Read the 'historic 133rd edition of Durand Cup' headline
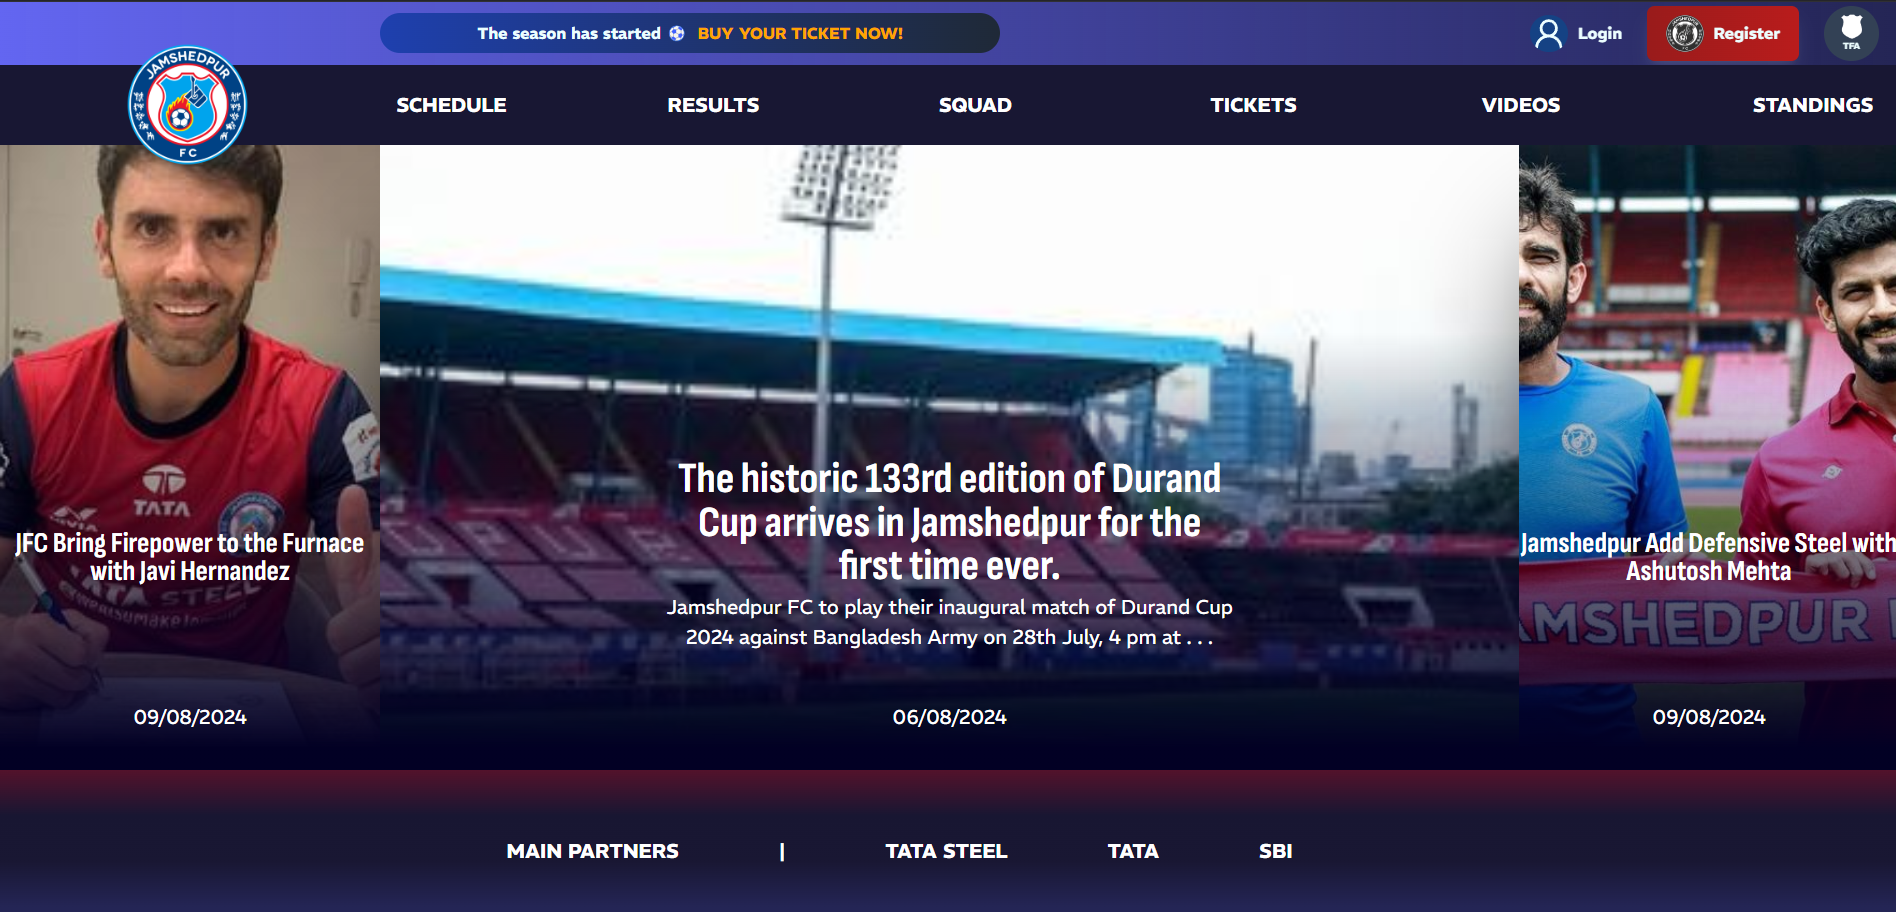1896x912 pixels. (949, 522)
